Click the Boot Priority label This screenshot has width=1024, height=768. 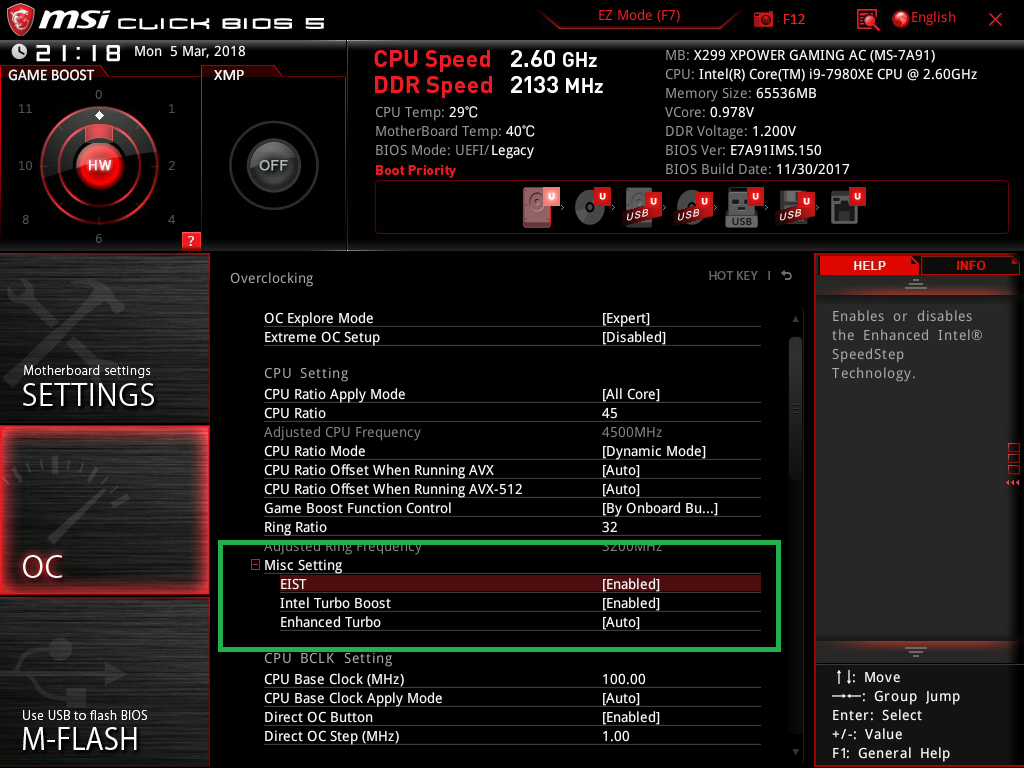[415, 170]
